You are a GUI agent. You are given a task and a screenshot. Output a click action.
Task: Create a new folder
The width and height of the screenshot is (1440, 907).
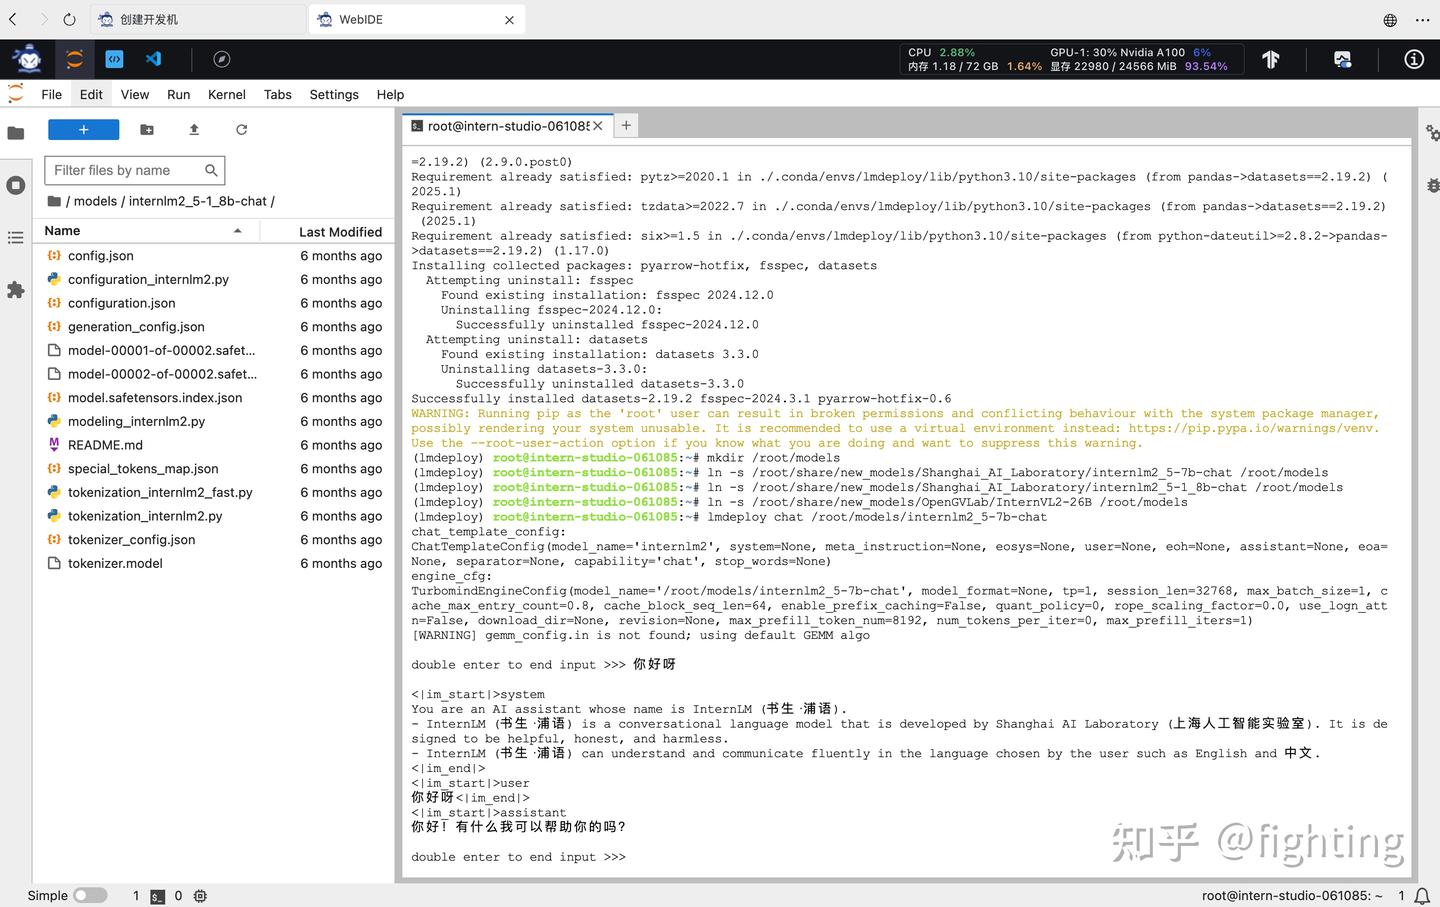click(x=146, y=129)
